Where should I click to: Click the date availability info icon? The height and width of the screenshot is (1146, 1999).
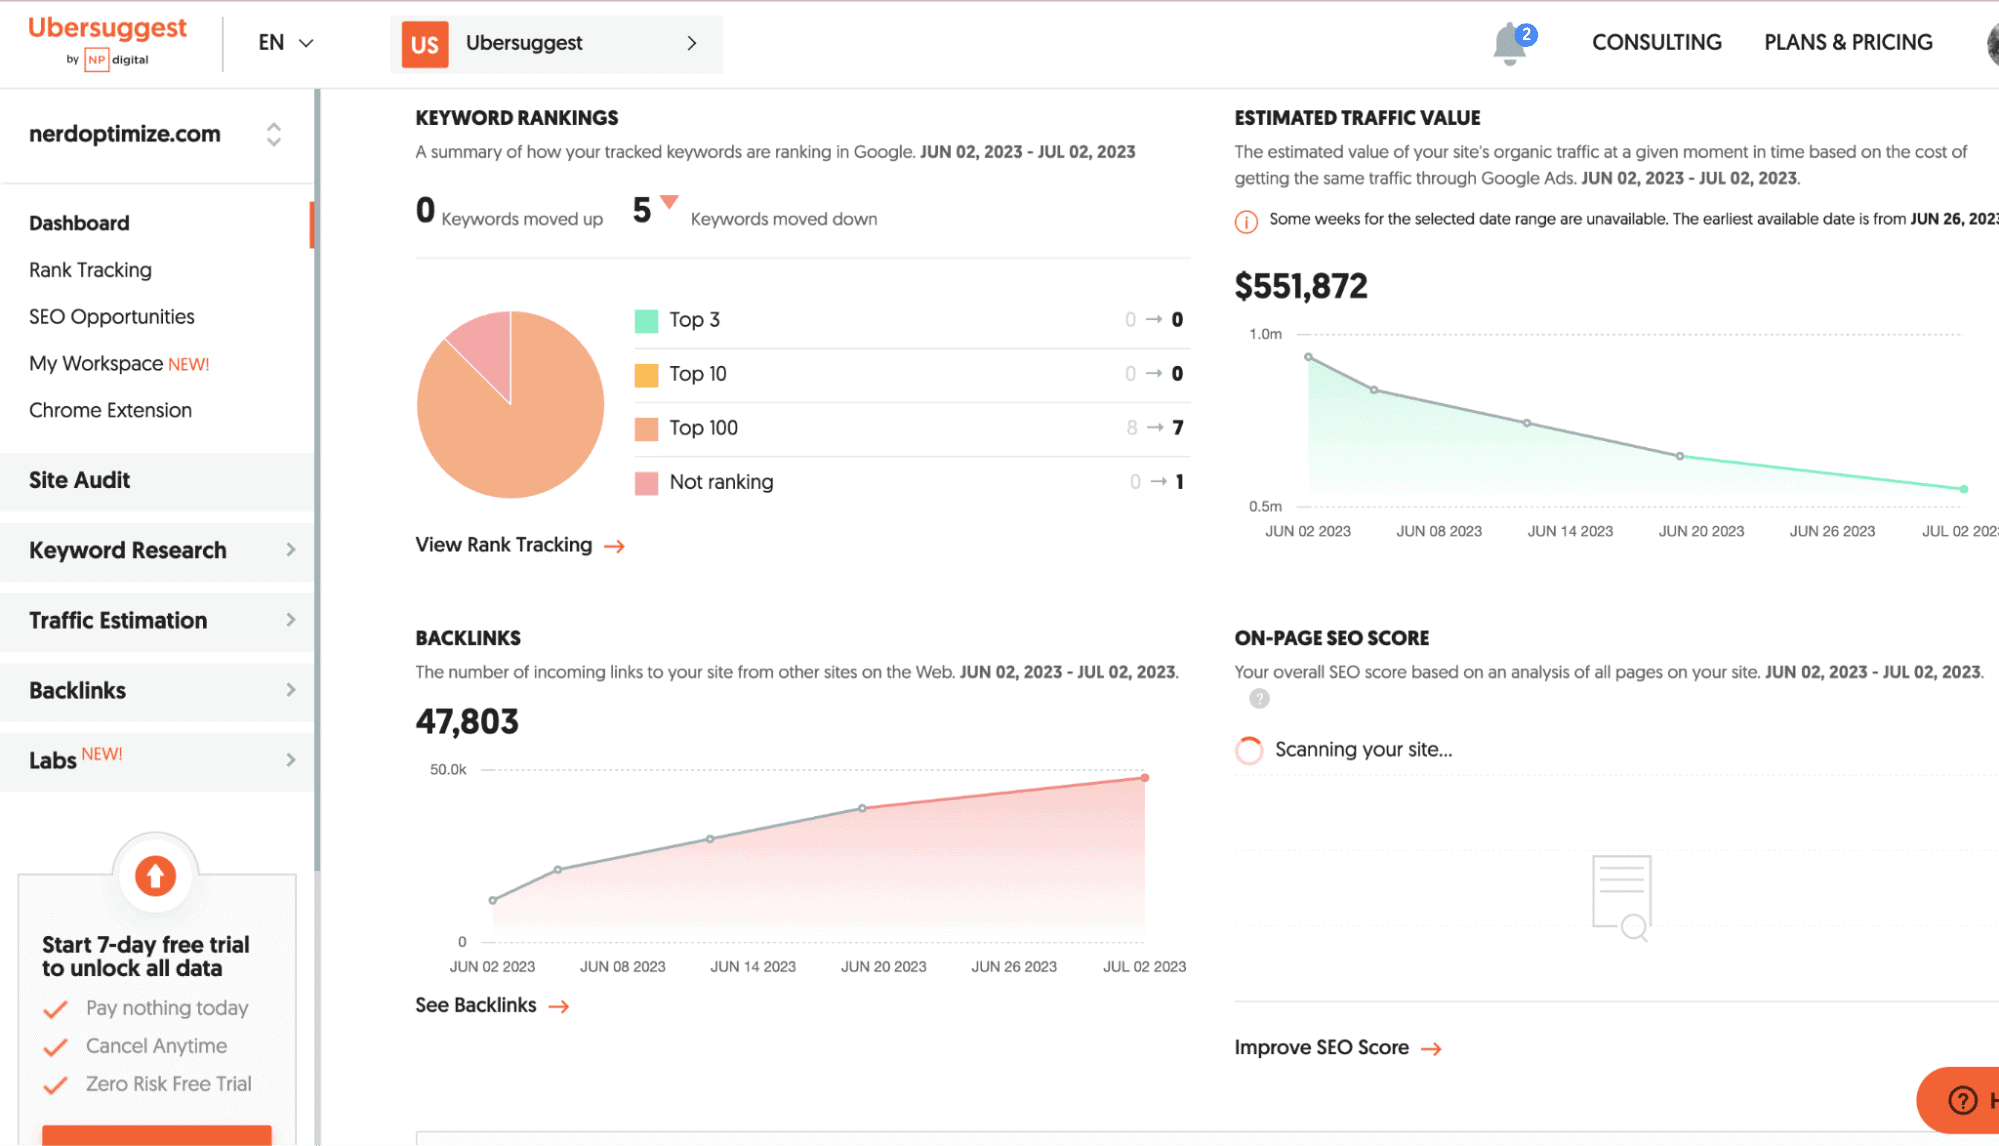click(1245, 222)
